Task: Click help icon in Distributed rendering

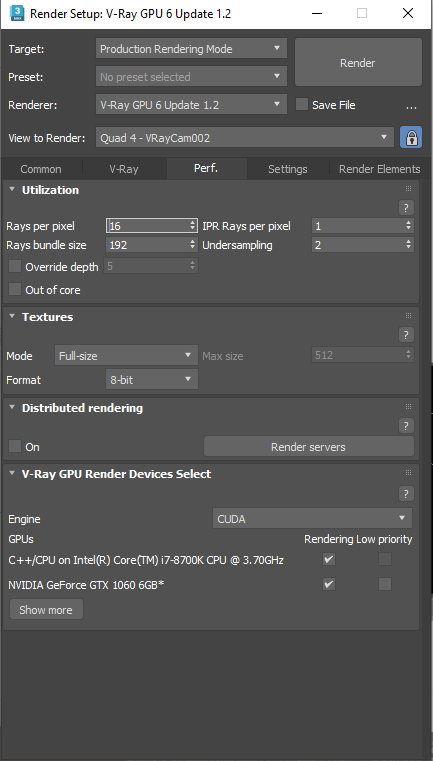Action: [x=406, y=426]
